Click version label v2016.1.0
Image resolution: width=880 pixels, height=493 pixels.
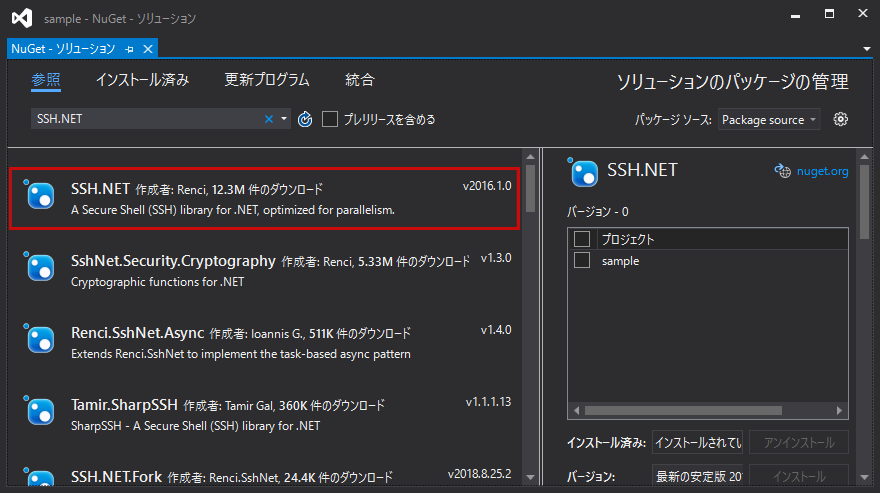[487, 186]
